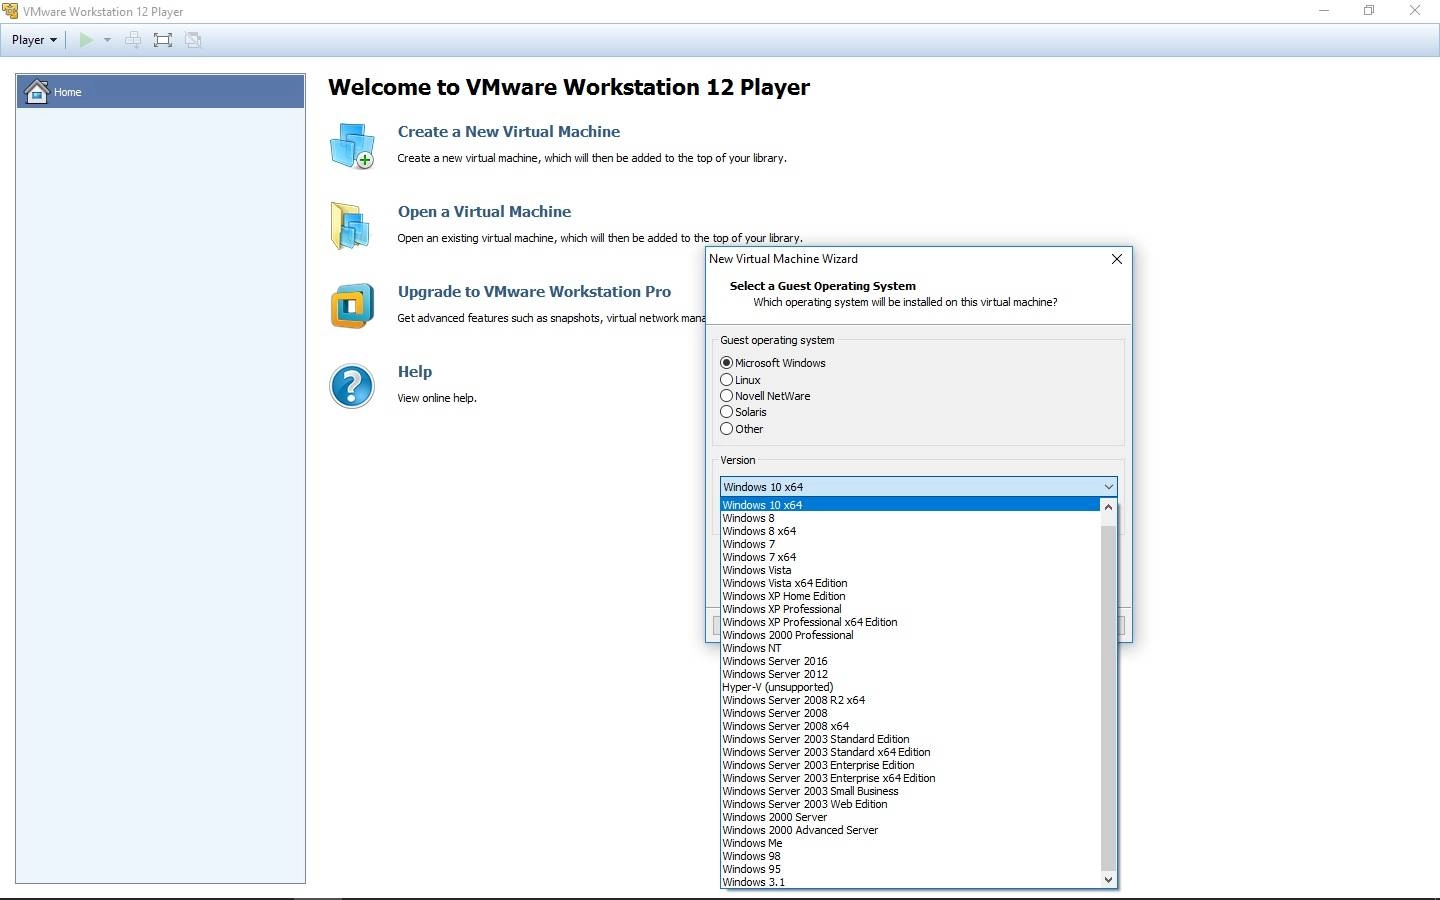Choose Windows Server 2003 Enterprise x64 Edition
Screen dimensions: 1440x900
pos(910,778)
